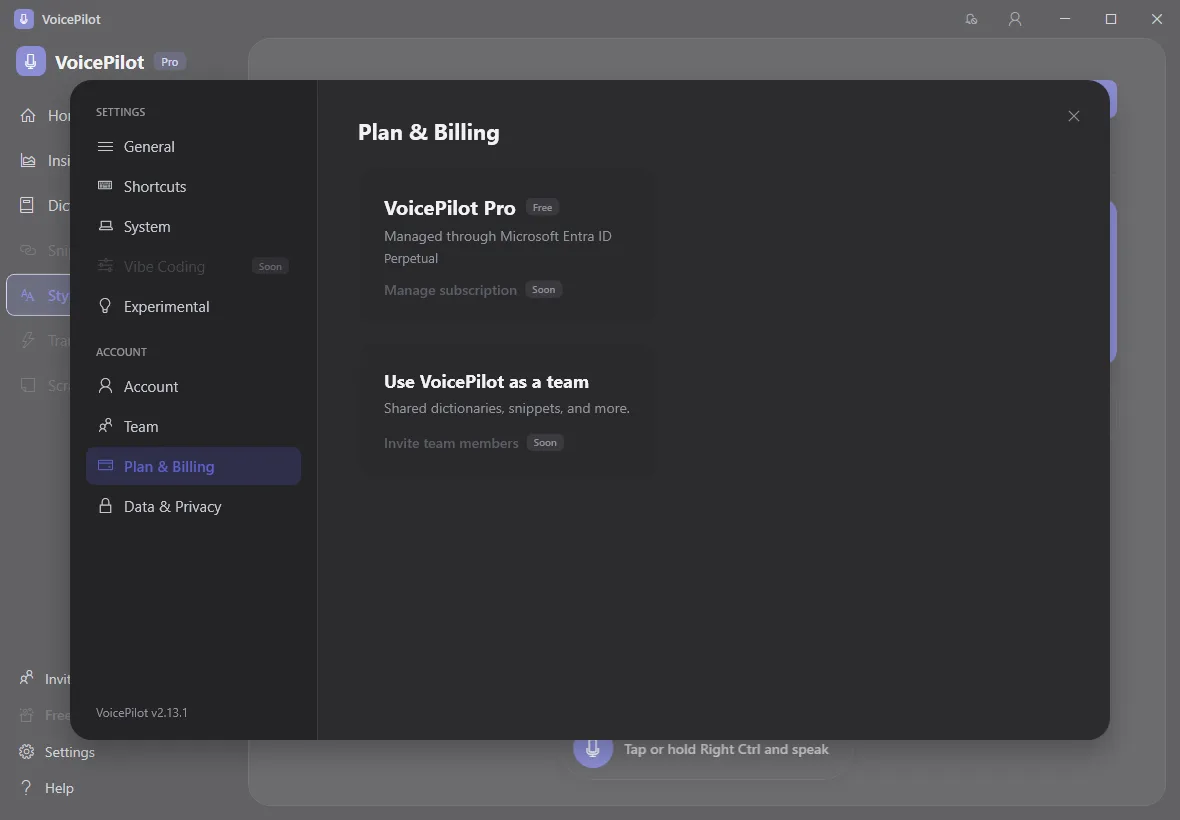Viewport: 1180px width, 820px height.
Task: Click the round microphone dictation button
Action: 593,749
